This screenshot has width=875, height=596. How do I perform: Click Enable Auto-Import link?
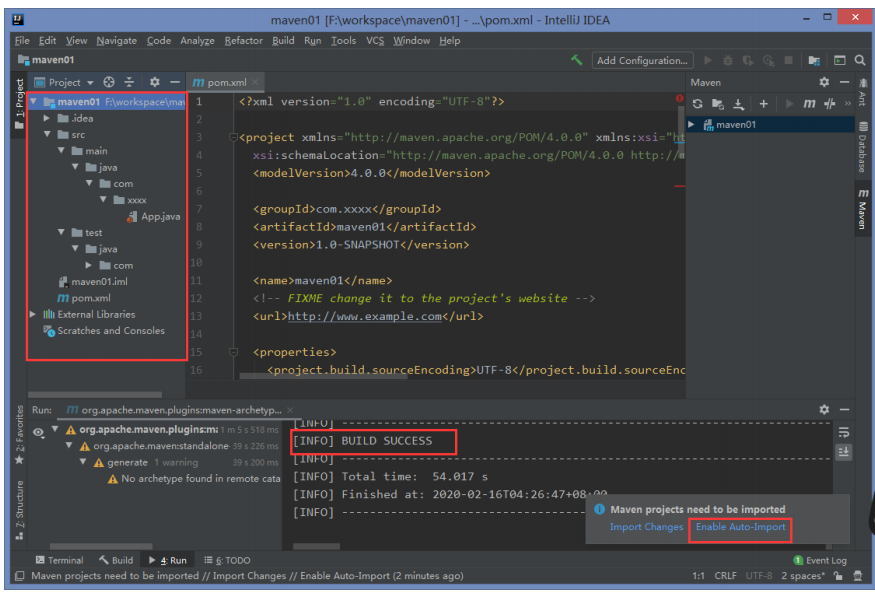click(740, 527)
